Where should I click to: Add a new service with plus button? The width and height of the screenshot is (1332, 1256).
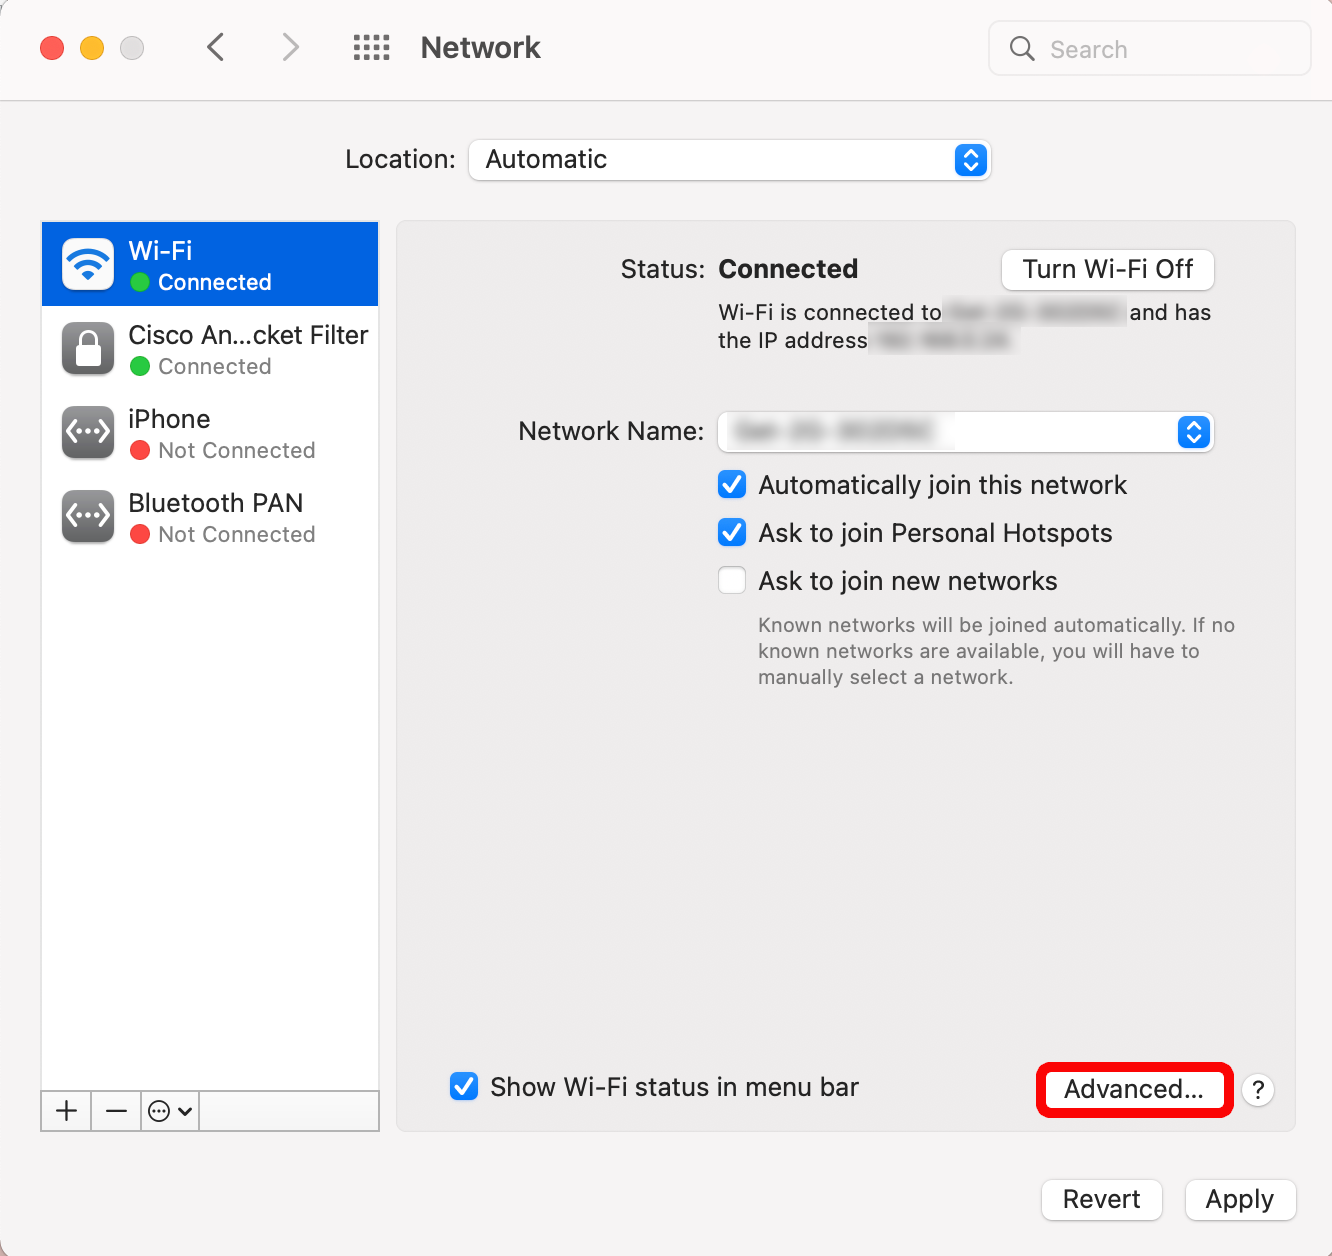tap(66, 1111)
